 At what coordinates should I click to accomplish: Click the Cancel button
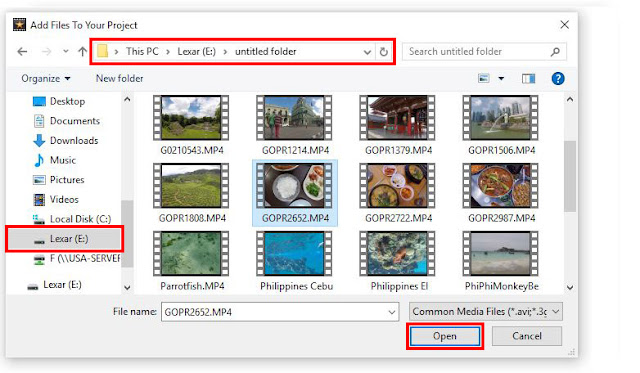(x=527, y=336)
